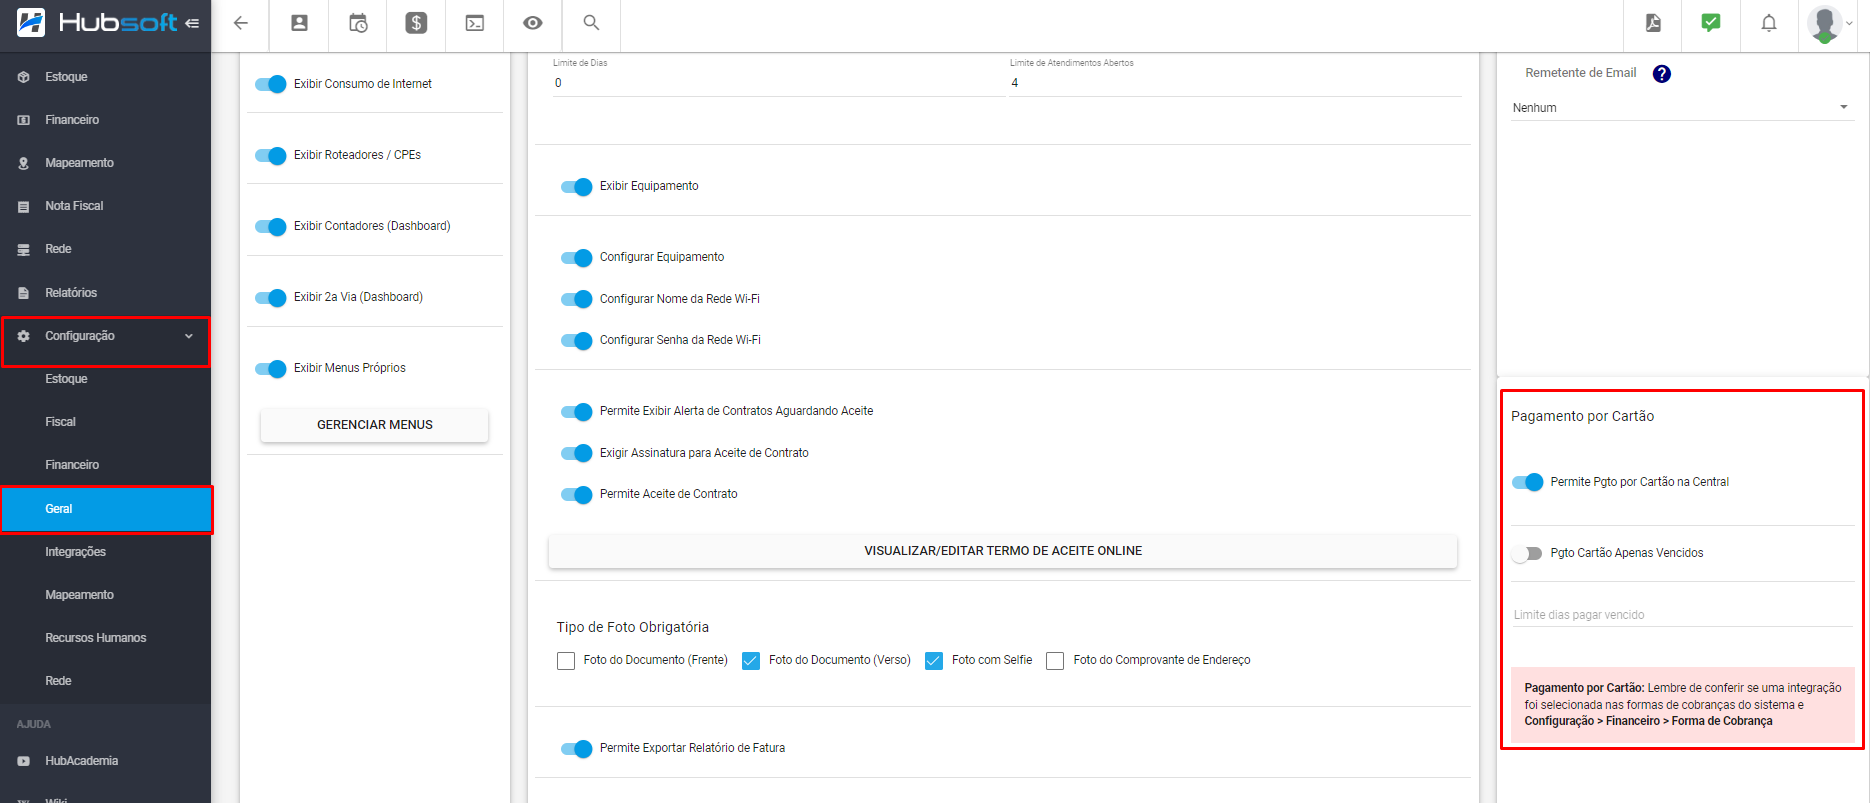Toggle Exibir Roteadores / CPEs
Image resolution: width=1870 pixels, height=803 pixels.
pos(271,155)
